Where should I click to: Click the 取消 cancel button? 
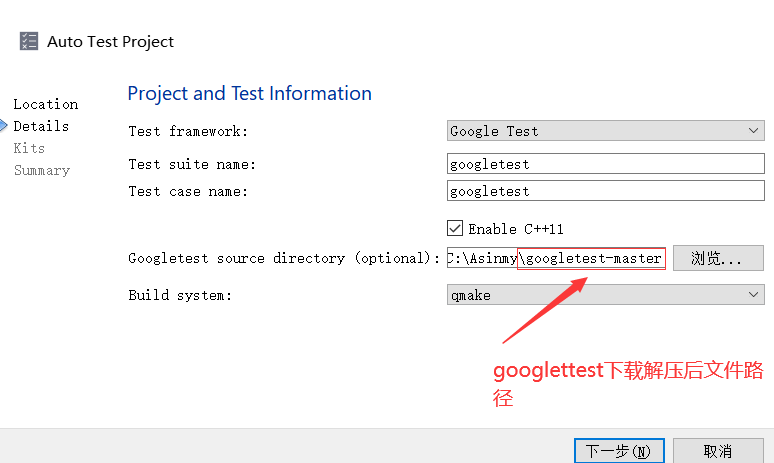(718, 451)
